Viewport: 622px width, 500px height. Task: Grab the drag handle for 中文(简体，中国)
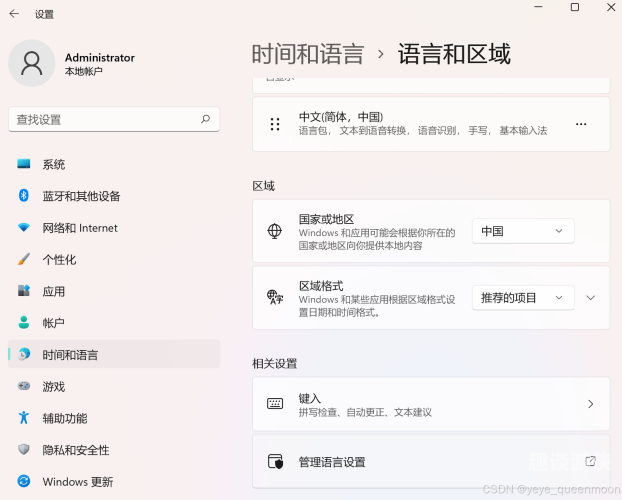[x=275, y=124]
